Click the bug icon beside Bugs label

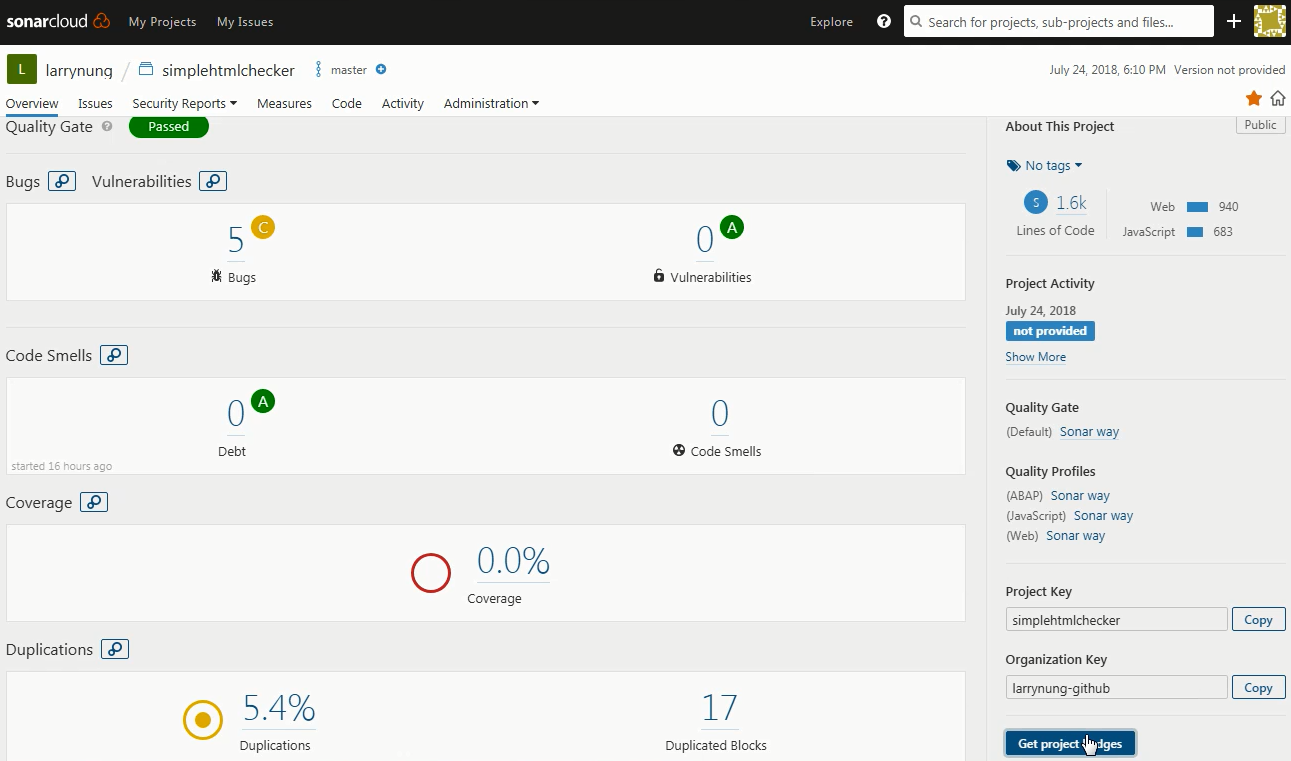click(x=217, y=276)
